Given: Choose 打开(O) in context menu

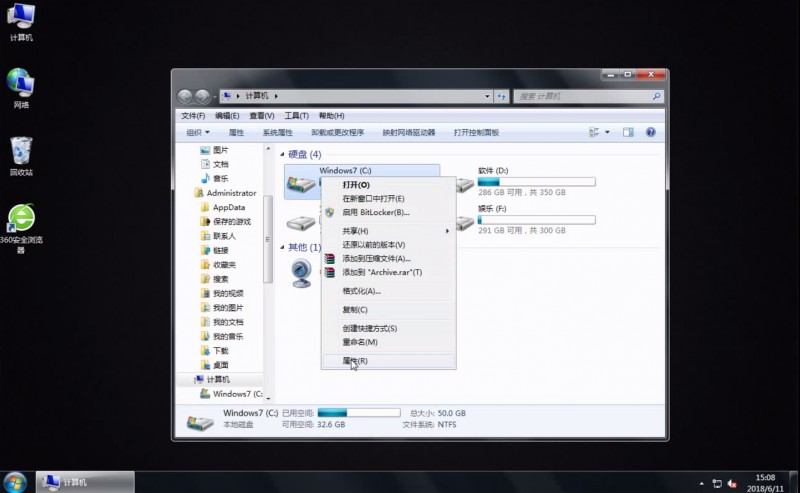Looking at the screenshot, I should pos(389,185).
